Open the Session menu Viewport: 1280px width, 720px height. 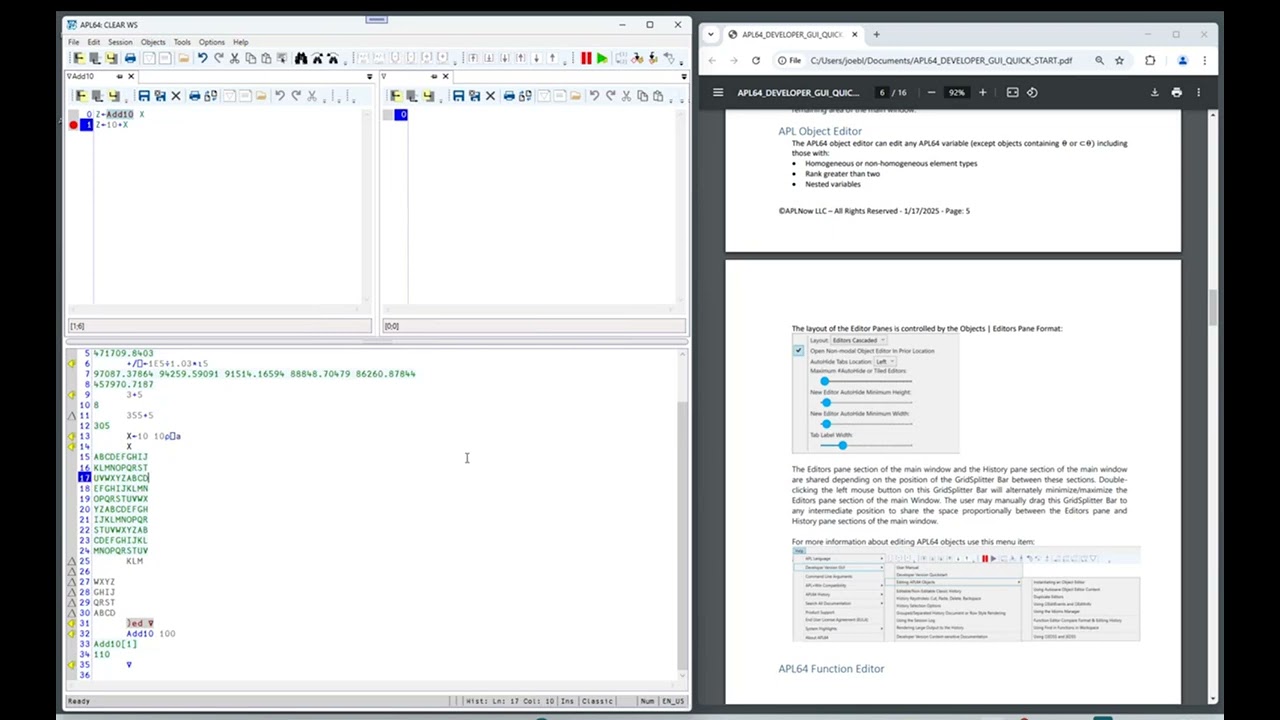point(120,42)
